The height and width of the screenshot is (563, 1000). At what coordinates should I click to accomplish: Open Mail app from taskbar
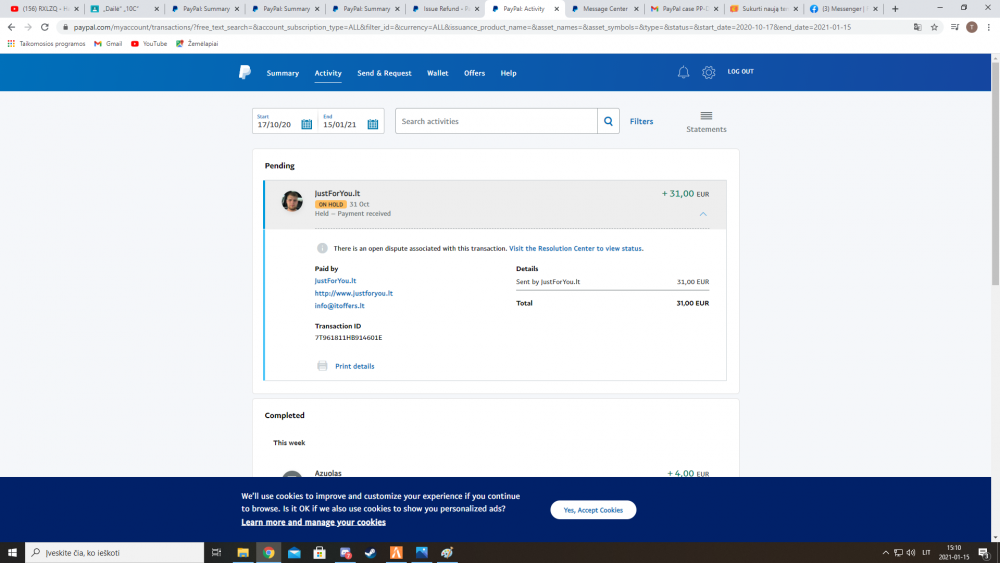[x=294, y=553]
